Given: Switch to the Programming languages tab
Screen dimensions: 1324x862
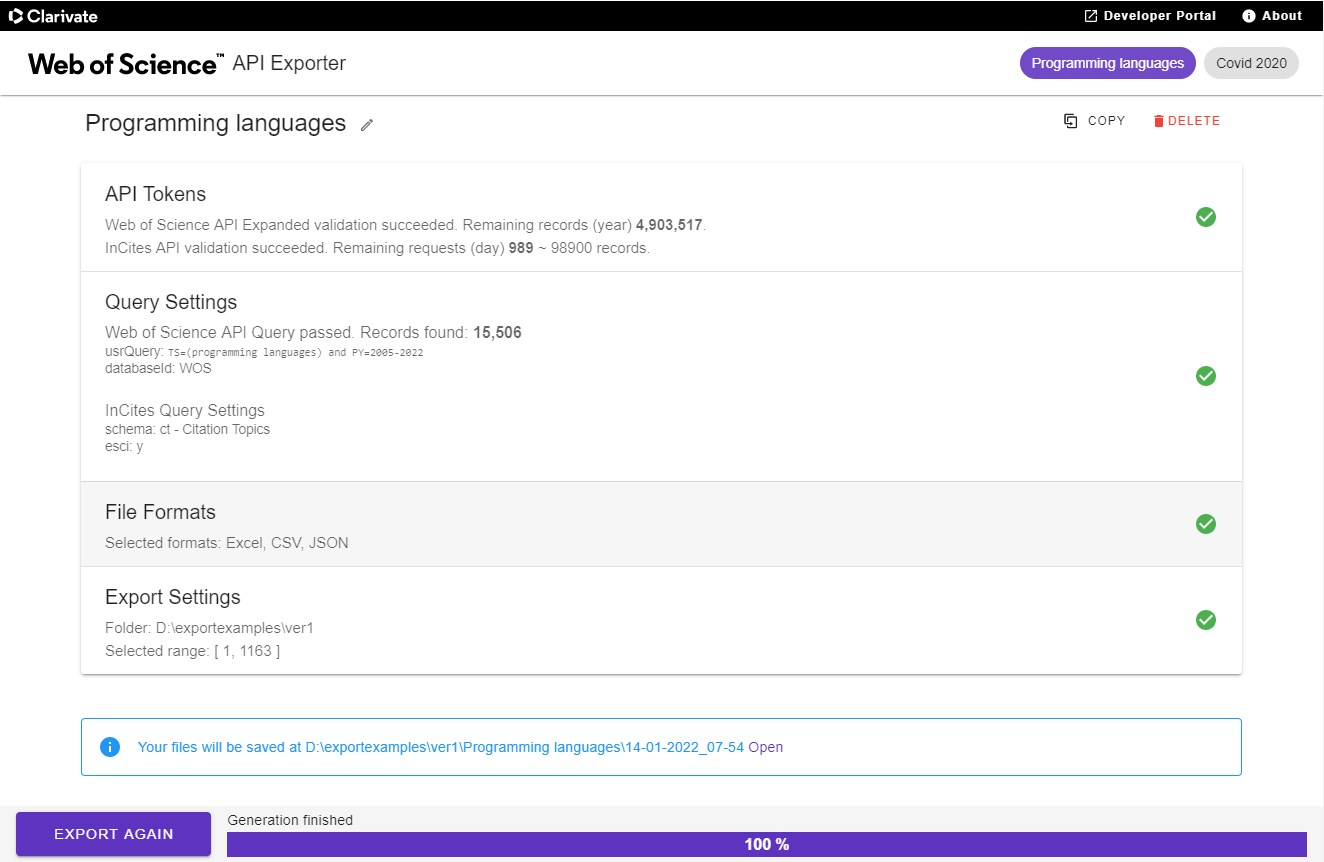Looking at the screenshot, I should (1108, 63).
